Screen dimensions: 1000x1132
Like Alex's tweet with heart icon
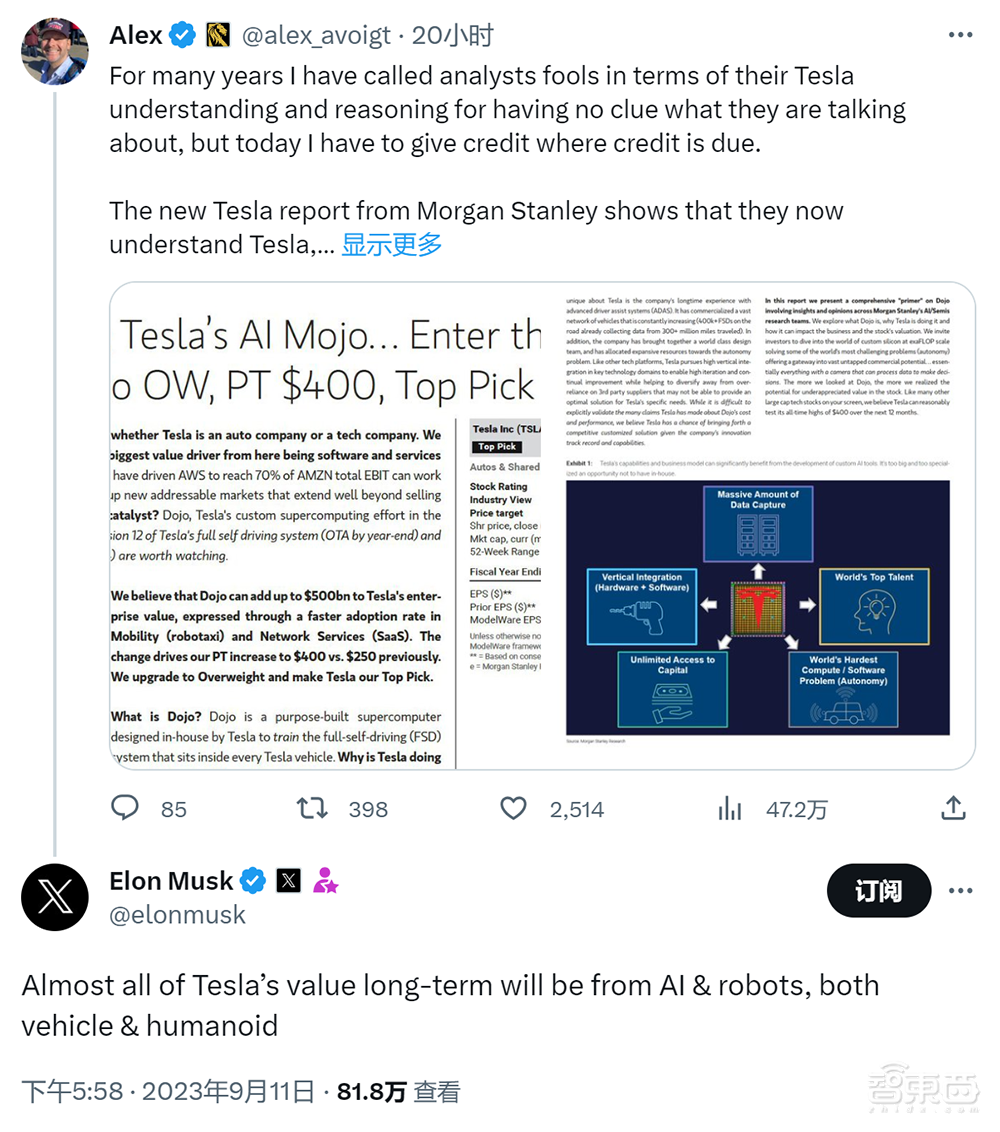point(513,808)
